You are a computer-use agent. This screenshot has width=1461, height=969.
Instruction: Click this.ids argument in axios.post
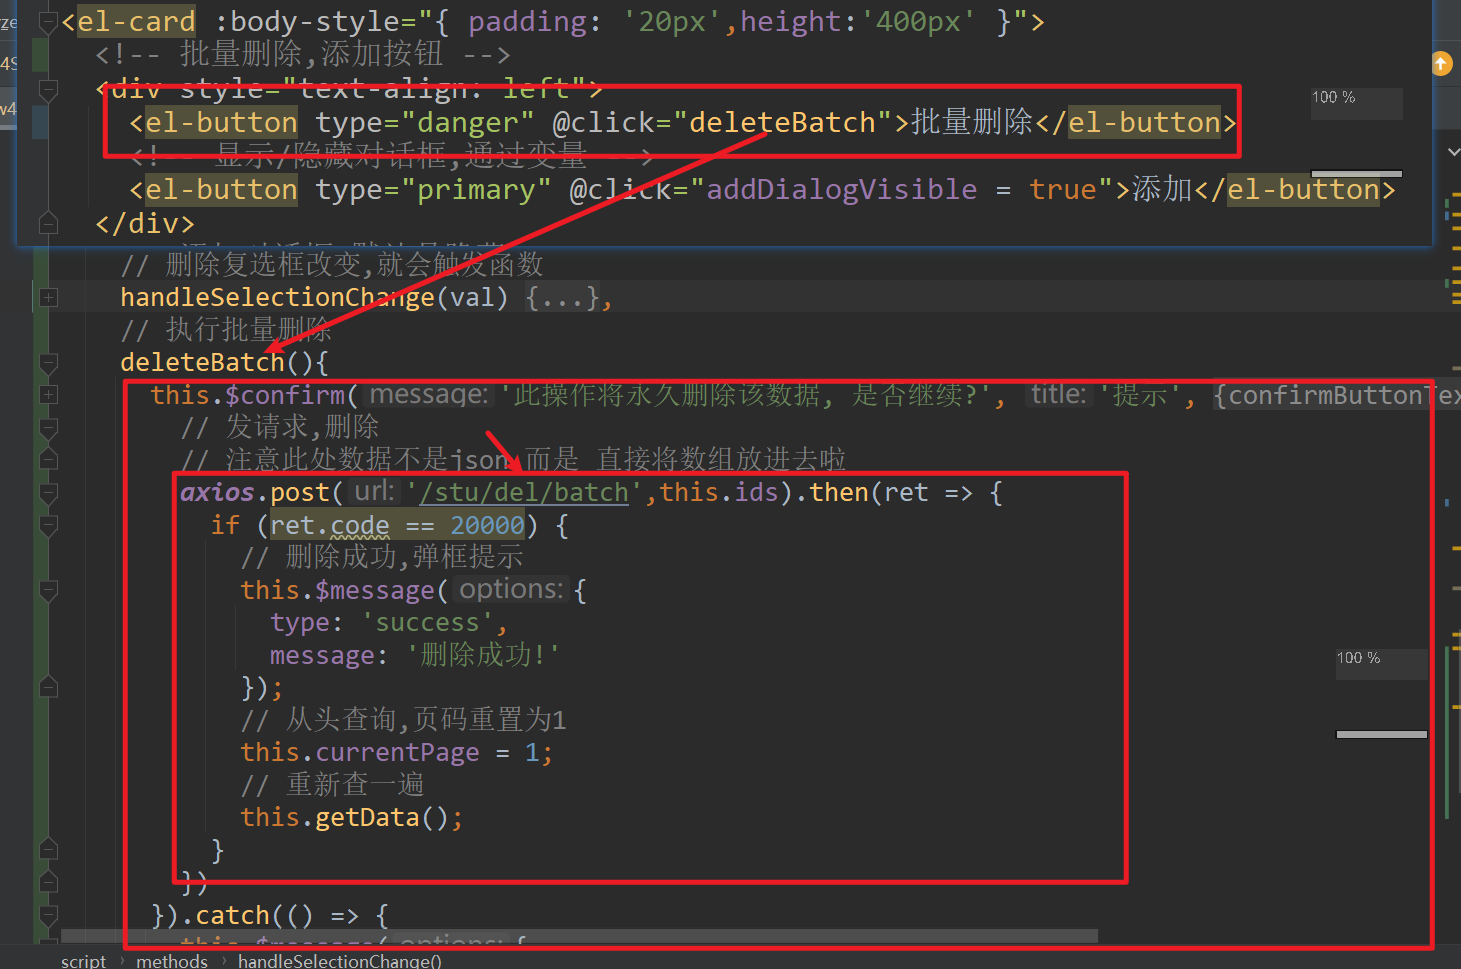click(x=718, y=492)
